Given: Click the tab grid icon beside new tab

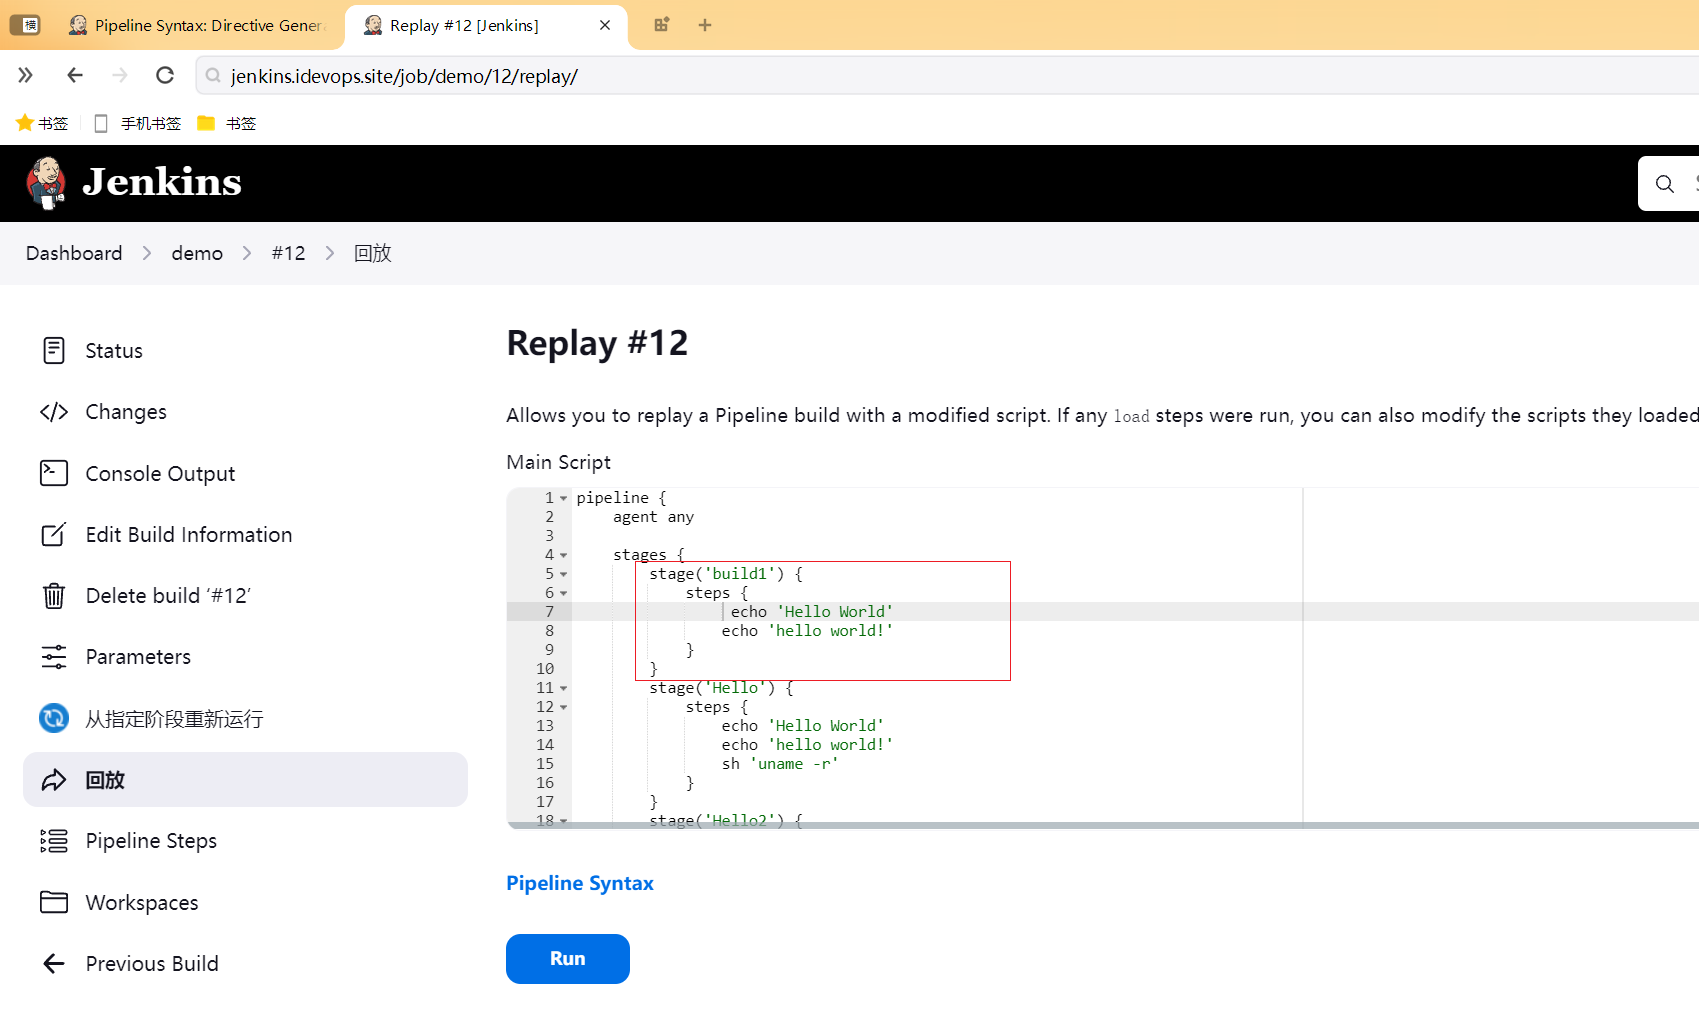Looking at the screenshot, I should 662,25.
